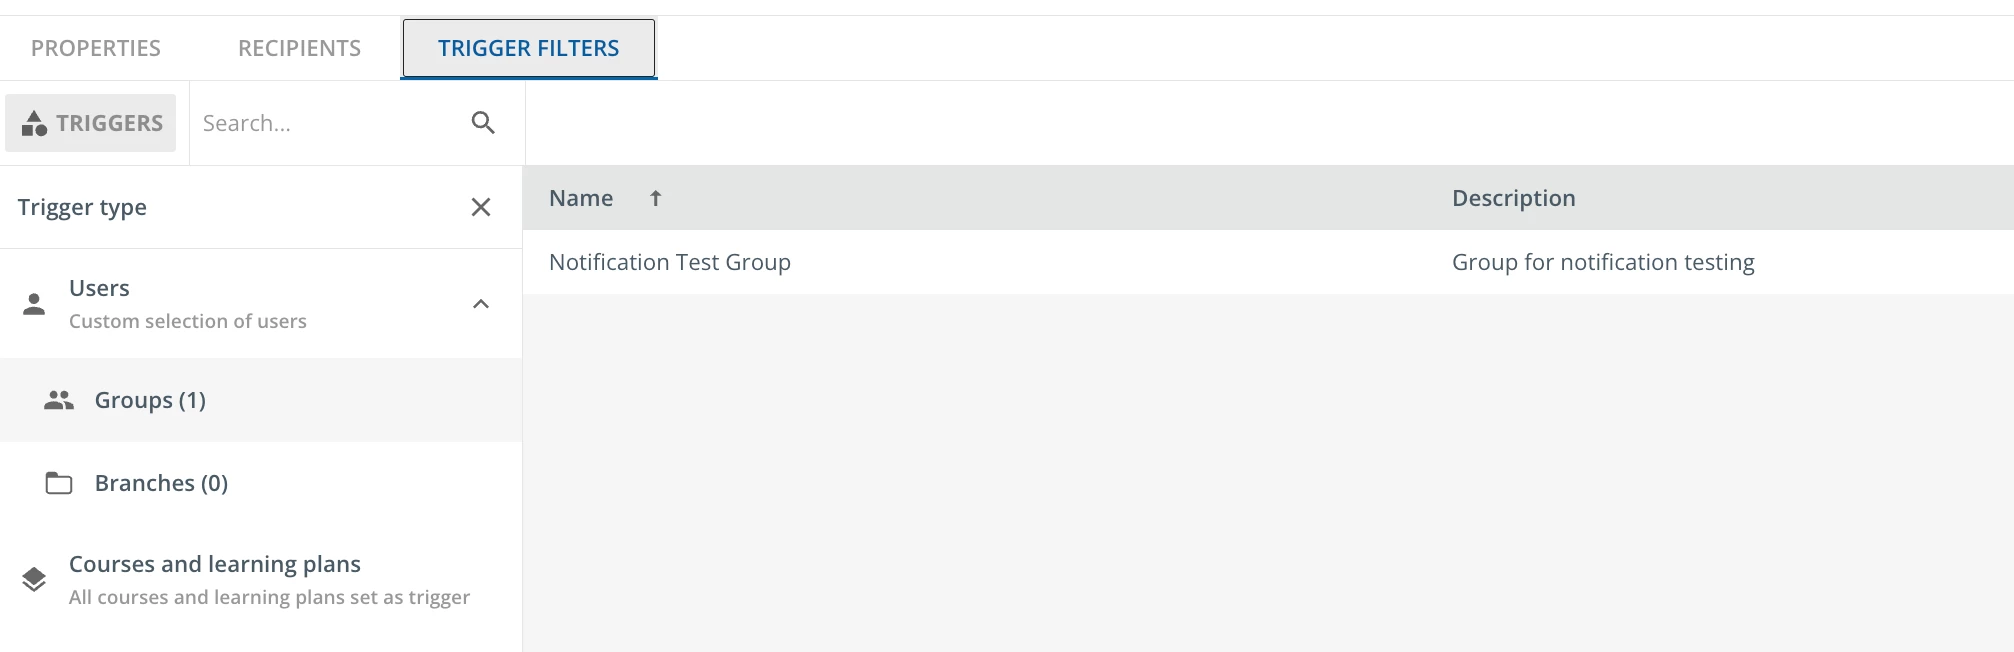Open the Recipients tab
Viewport: 2014px width, 652px height.
(299, 48)
